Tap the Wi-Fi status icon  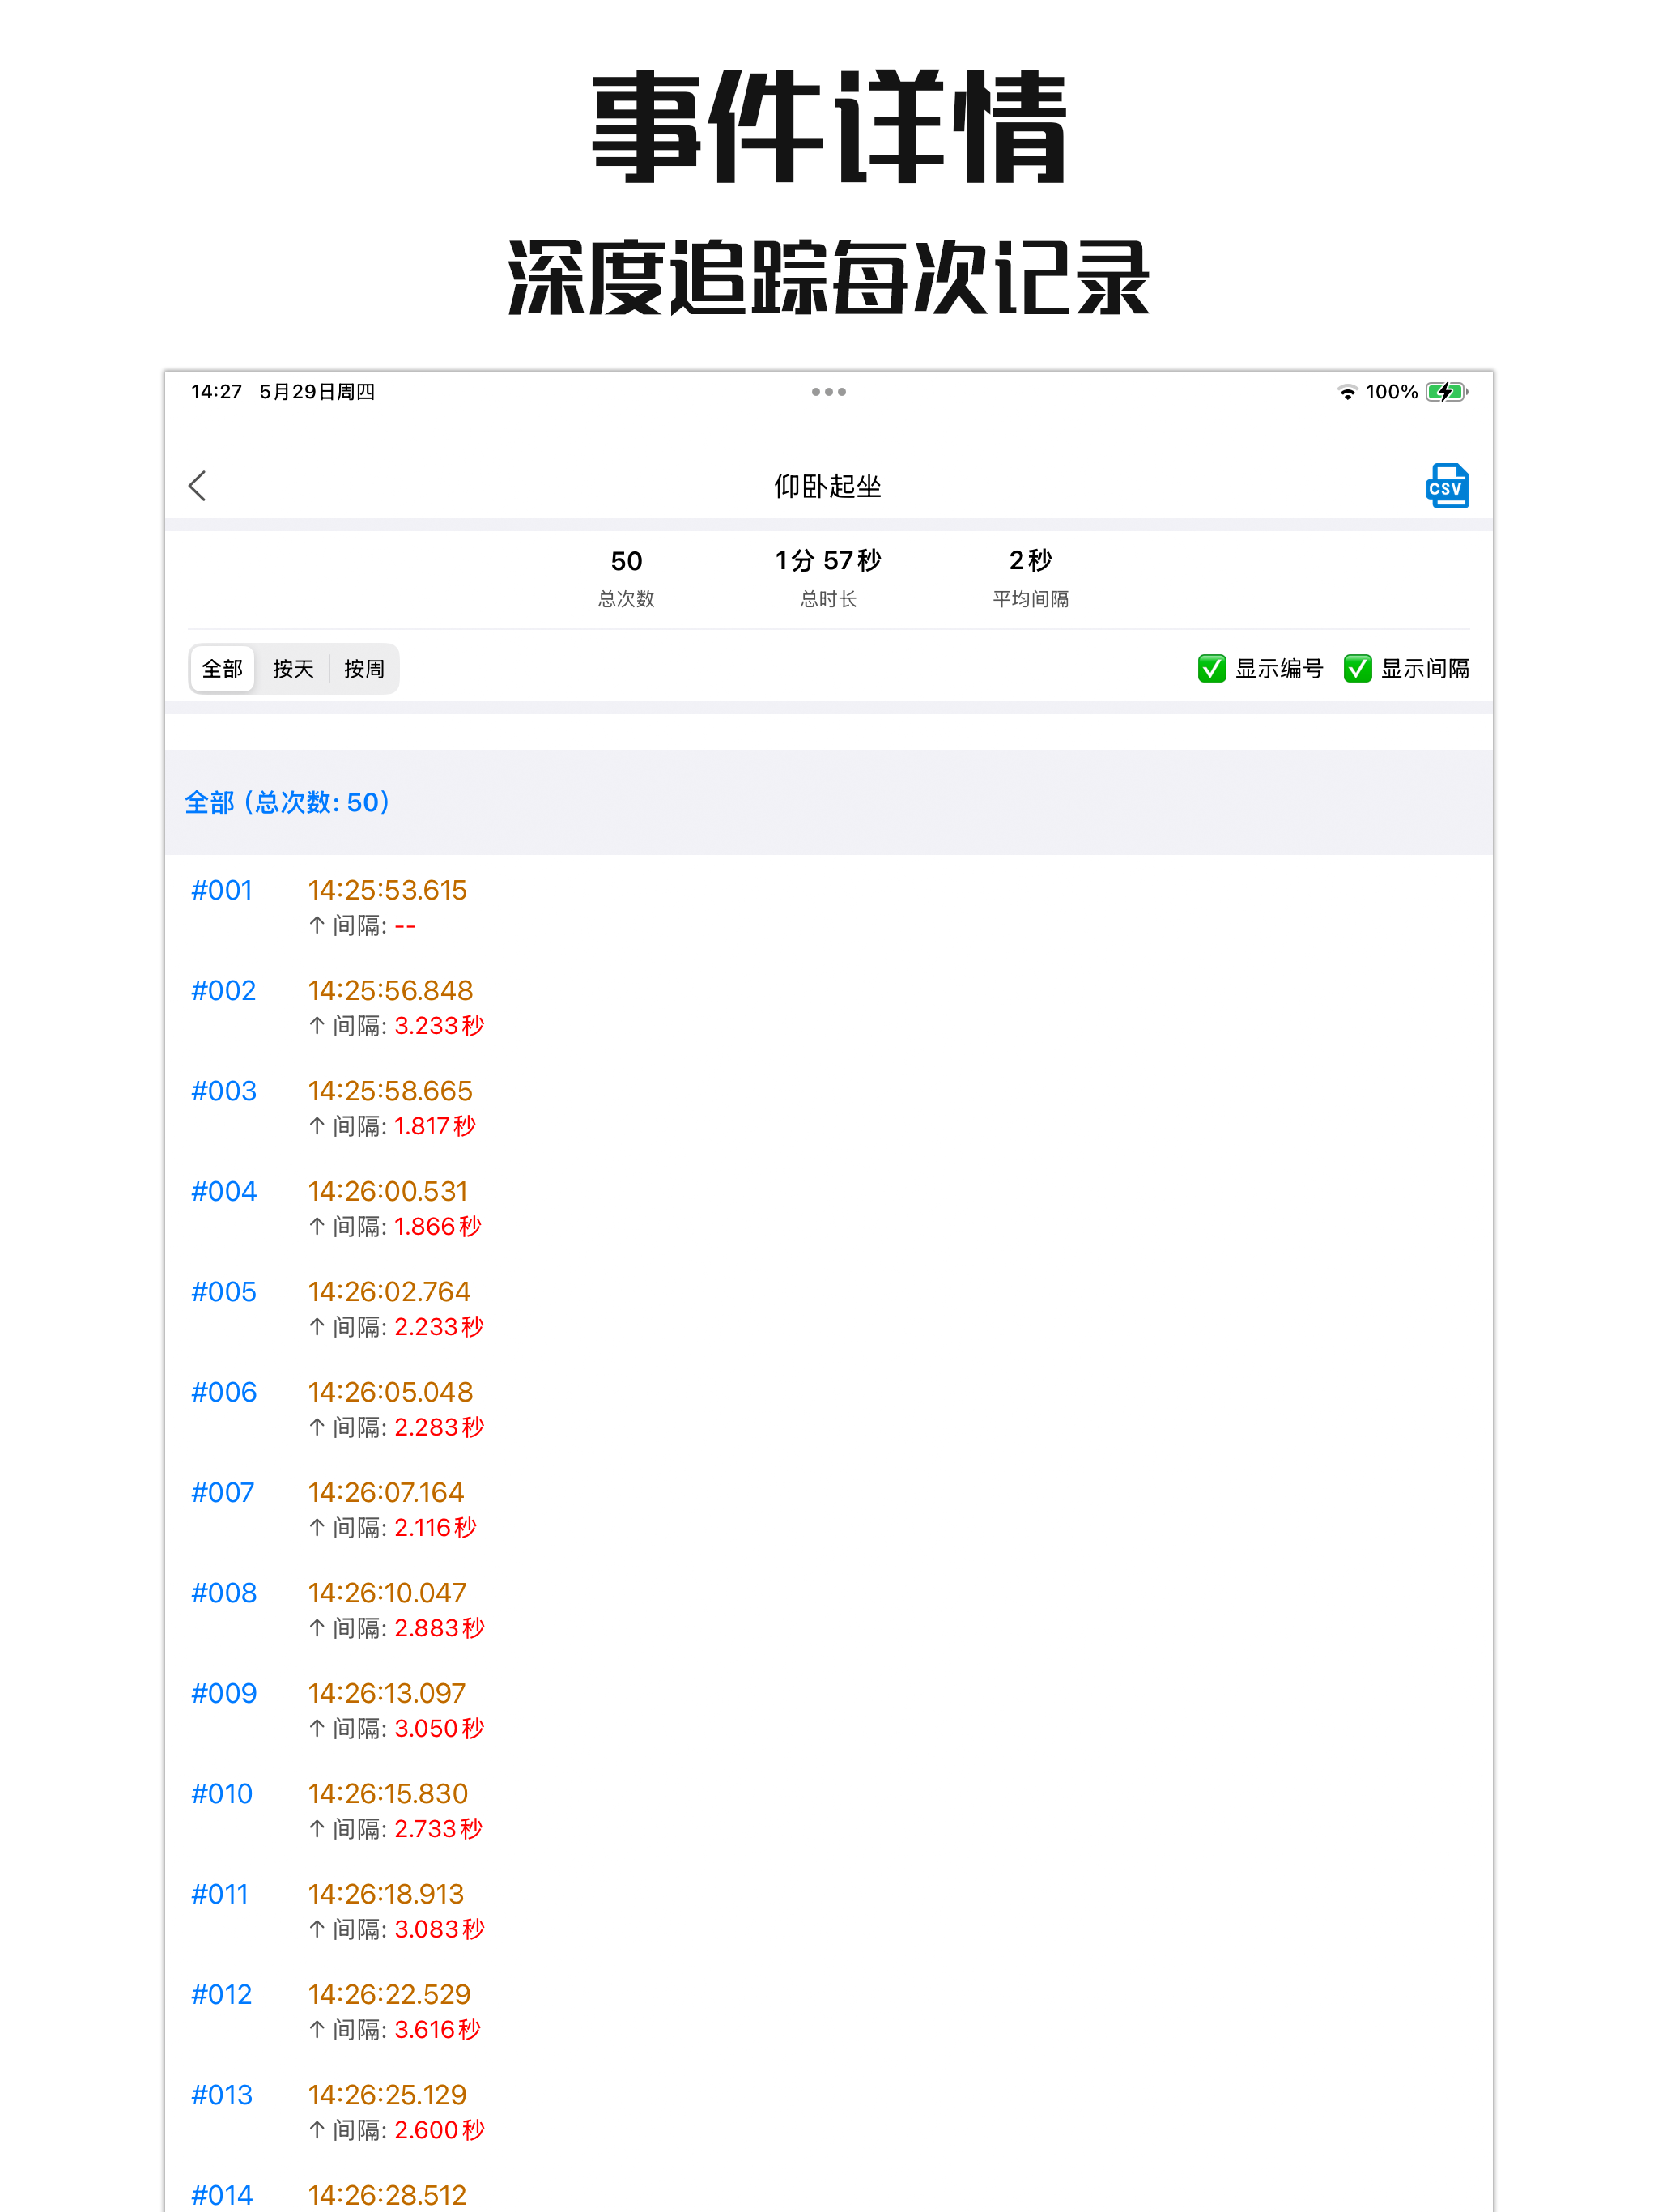1347,392
